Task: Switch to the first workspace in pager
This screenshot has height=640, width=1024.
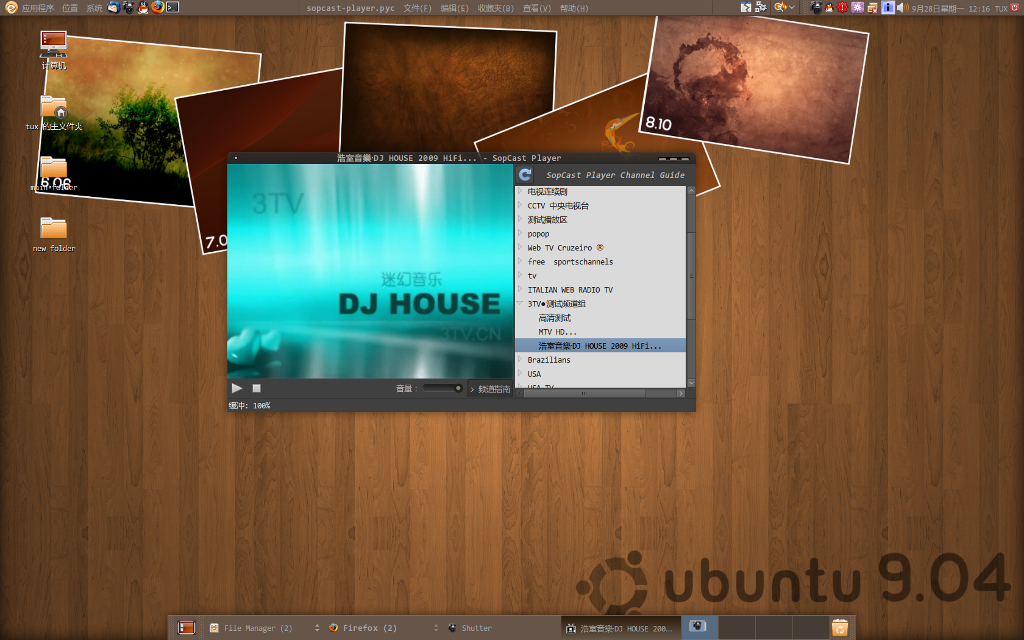Action: click(x=699, y=627)
